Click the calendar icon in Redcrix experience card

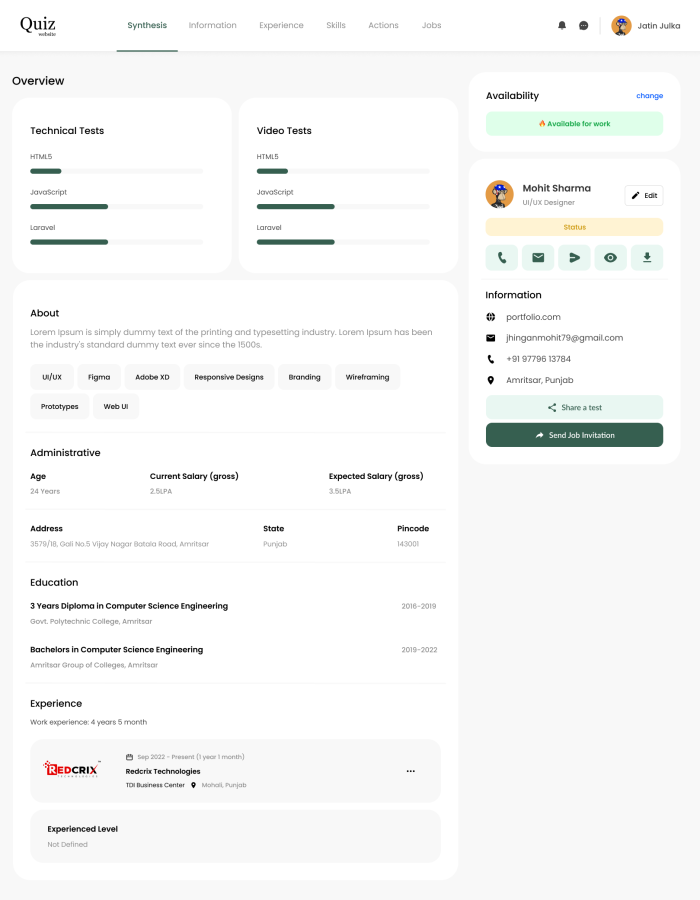[x=130, y=757]
